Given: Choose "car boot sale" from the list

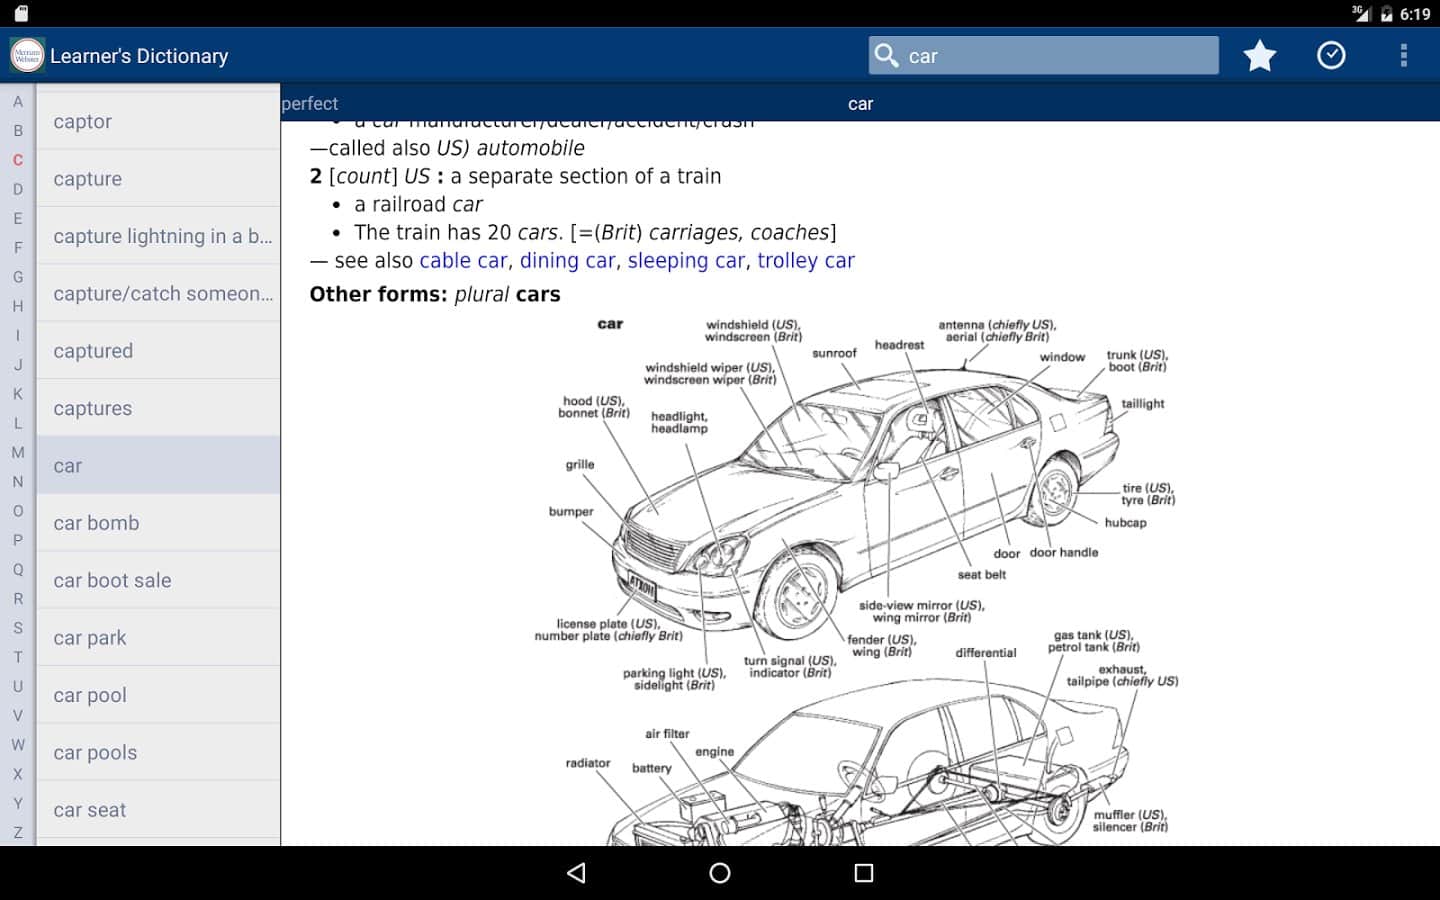Looking at the screenshot, I should (112, 581).
